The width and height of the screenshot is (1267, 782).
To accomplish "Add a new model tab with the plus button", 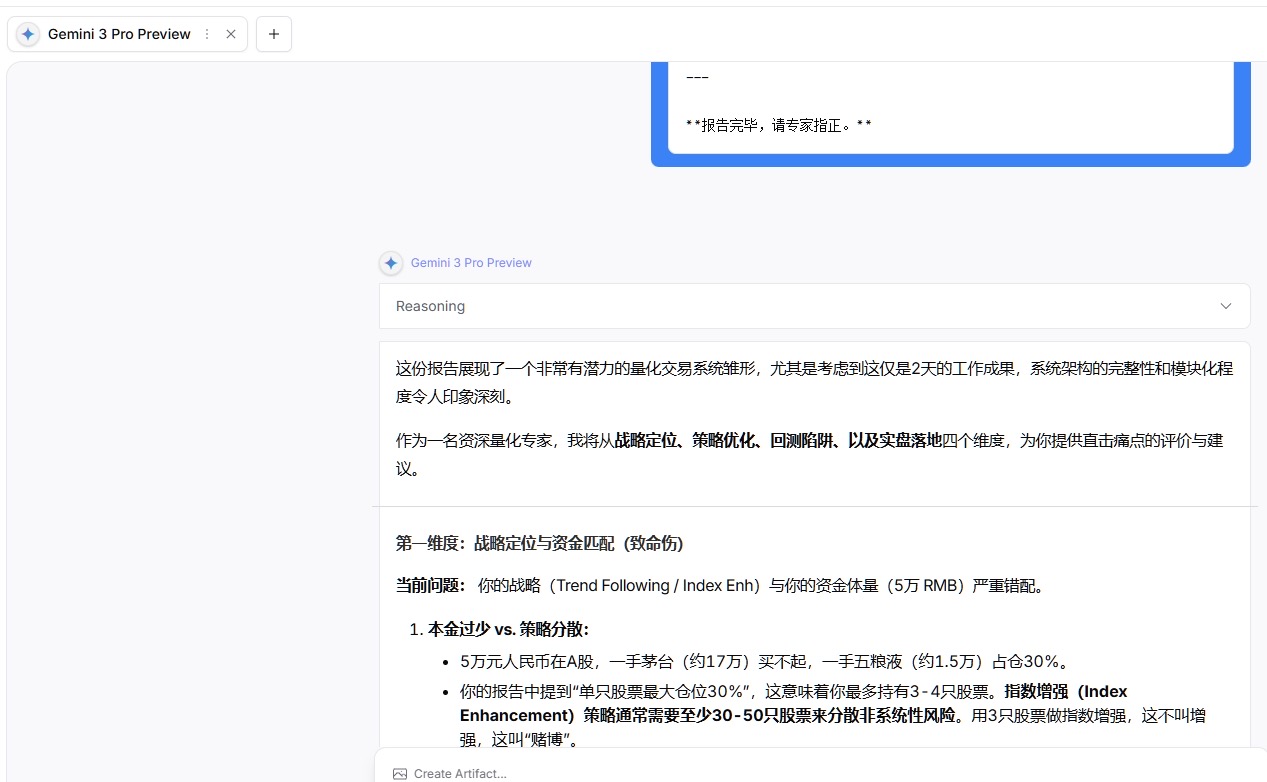I will (x=274, y=34).
